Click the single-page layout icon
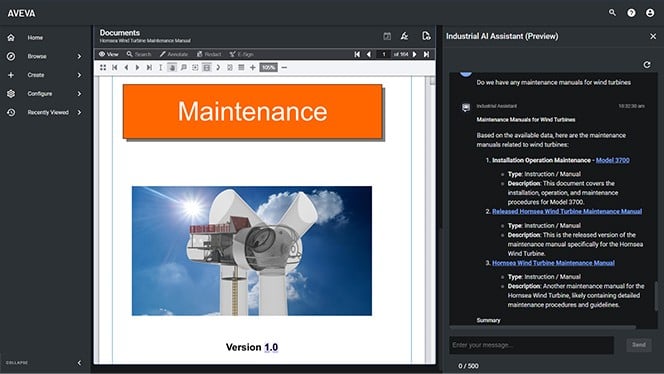This screenshot has height=374, width=664. click(x=230, y=67)
